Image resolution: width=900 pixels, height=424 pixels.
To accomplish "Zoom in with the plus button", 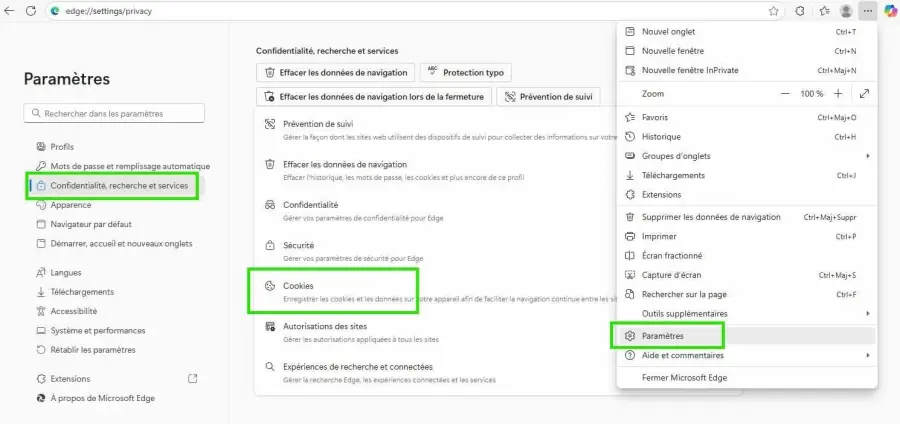I will pos(838,93).
